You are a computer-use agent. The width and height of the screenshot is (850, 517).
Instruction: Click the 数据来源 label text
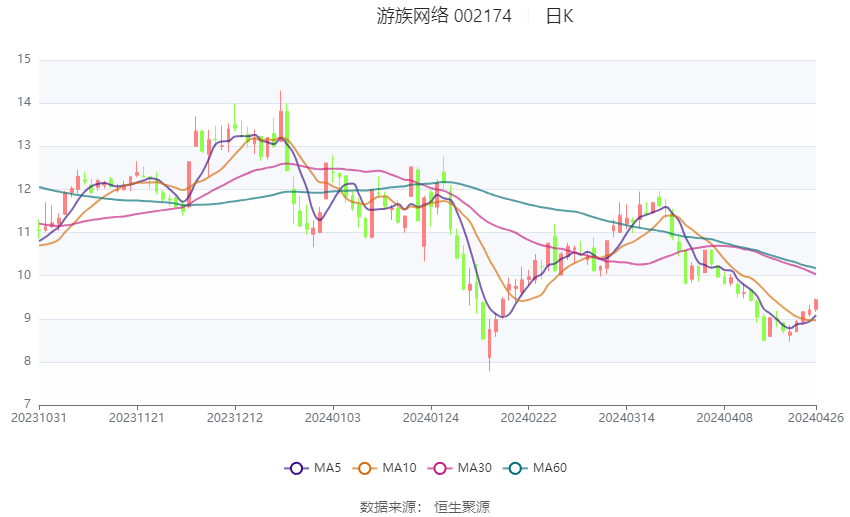pos(390,507)
